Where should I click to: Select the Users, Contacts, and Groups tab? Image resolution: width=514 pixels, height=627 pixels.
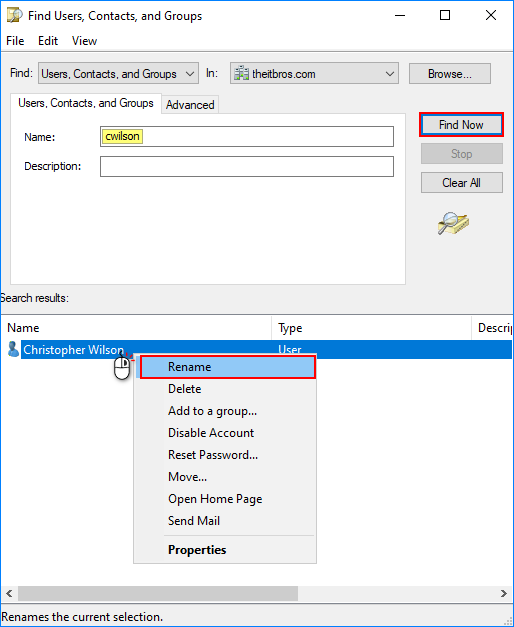86,103
